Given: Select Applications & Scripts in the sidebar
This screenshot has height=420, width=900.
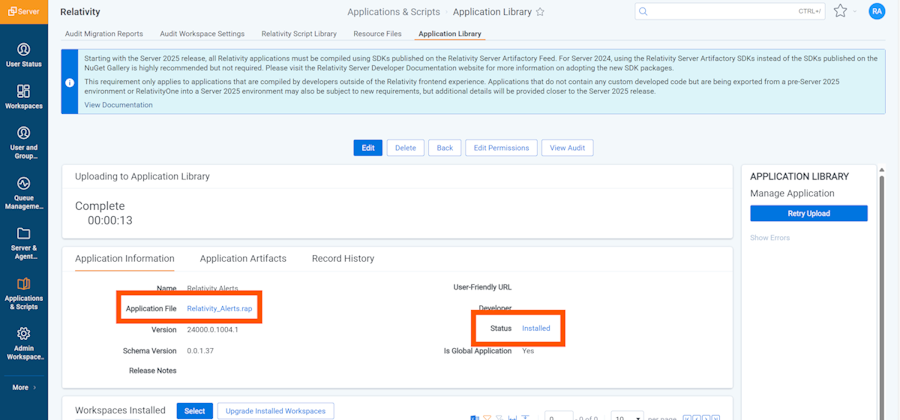Looking at the screenshot, I should pos(24,294).
